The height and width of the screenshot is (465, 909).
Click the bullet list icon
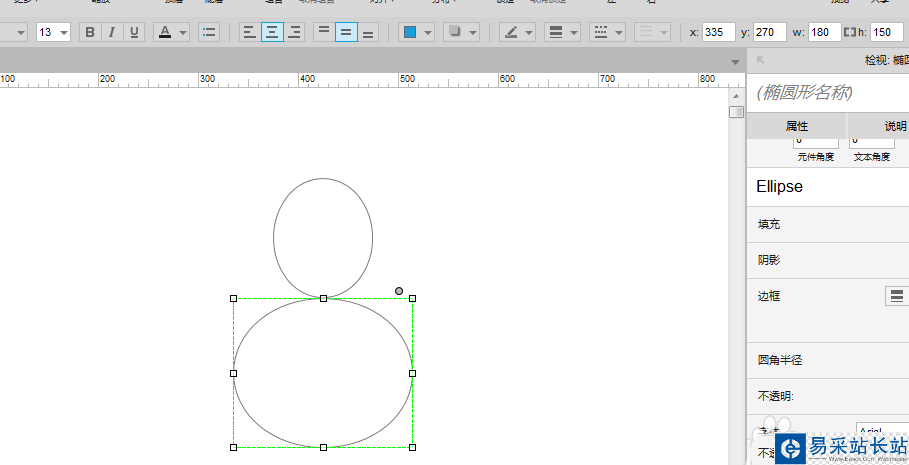click(x=209, y=32)
